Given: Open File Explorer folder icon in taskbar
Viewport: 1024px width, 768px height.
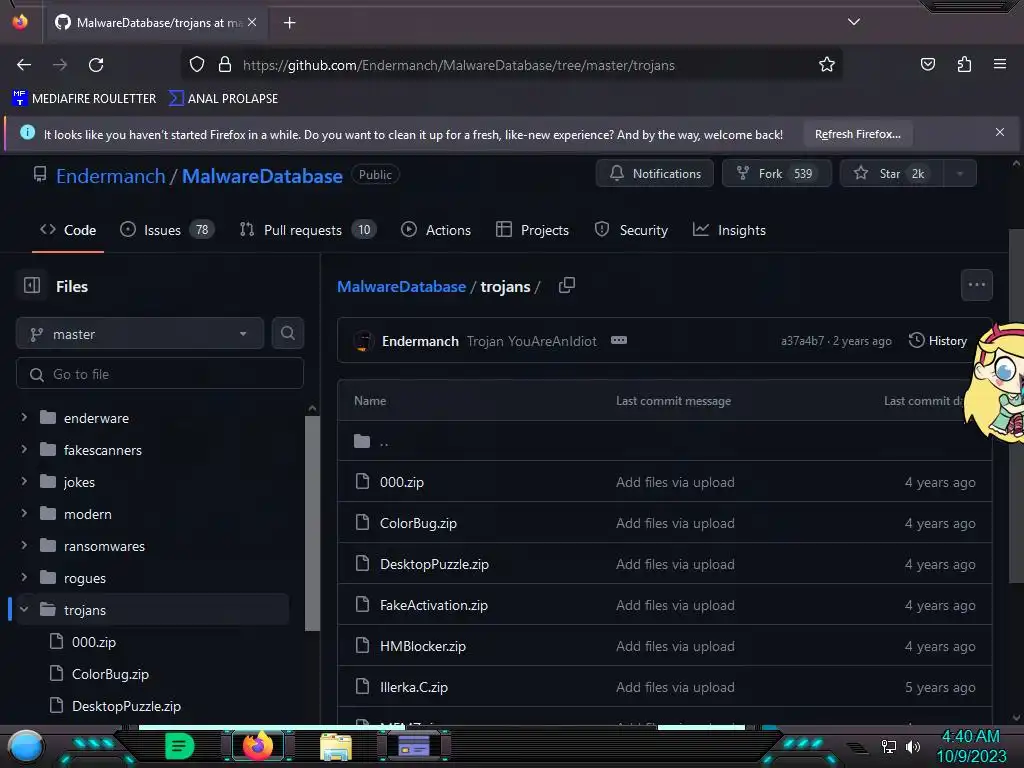Looking at the screenshot, I should pyautogui.click(x=336, y=746).
